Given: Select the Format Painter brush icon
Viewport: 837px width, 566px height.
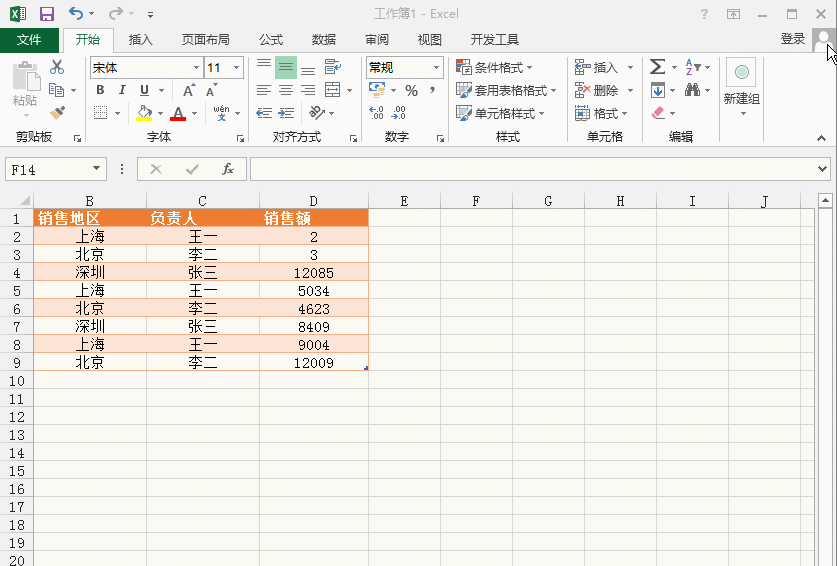Looking at the screenshot, I should click(x=57, y=113).
